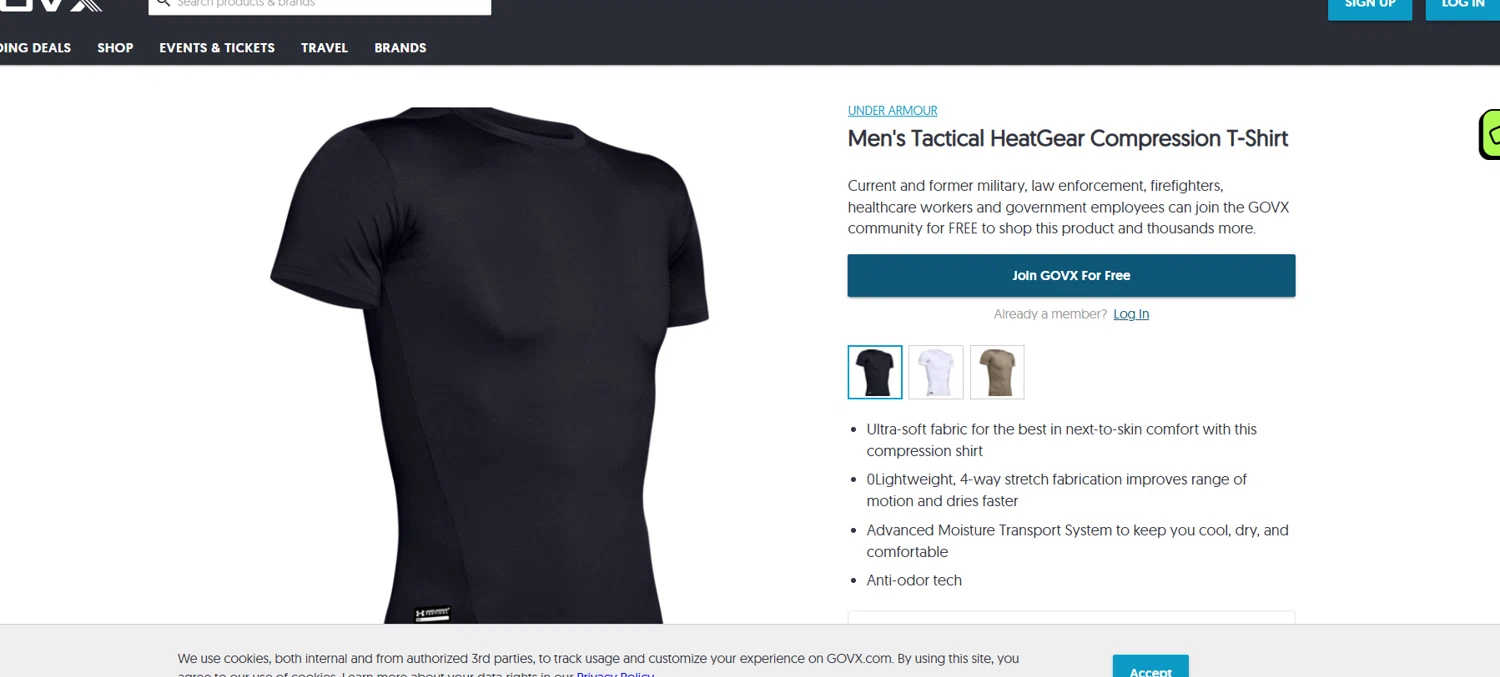Select the white shirt color swatch

936,372
